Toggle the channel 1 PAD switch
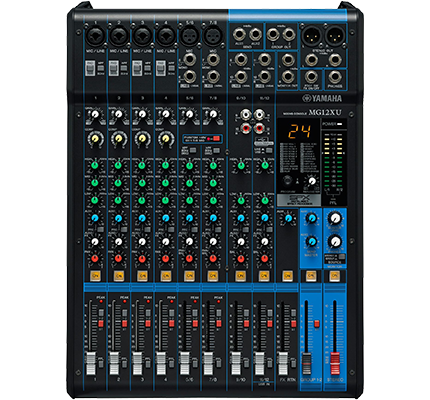The height and width of the screenshot is (400, 430). pos(89,68)
